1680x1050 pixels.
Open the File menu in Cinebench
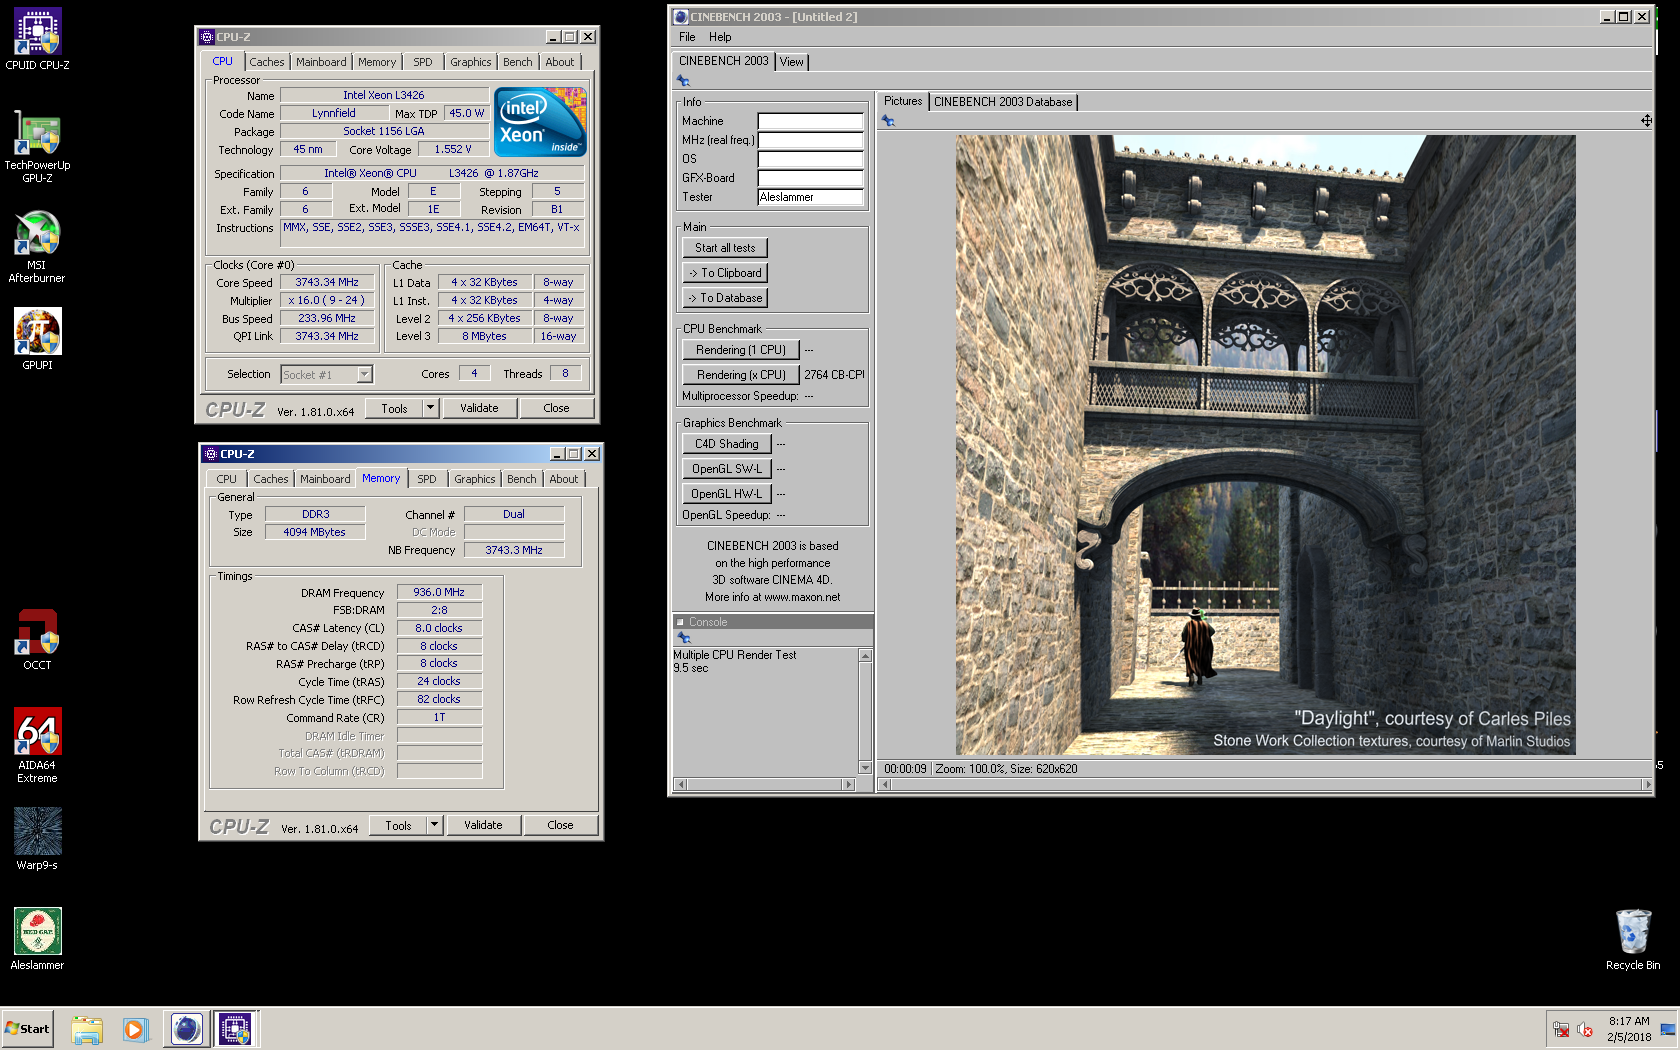point(687,37)
